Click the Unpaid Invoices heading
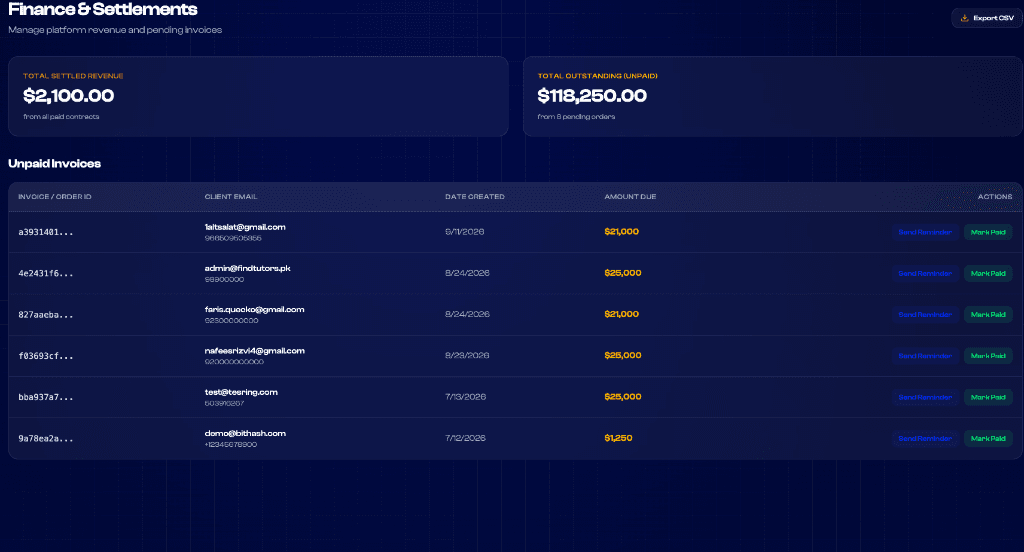Viewport: 1024px width, 552px height. click(54, 163)
